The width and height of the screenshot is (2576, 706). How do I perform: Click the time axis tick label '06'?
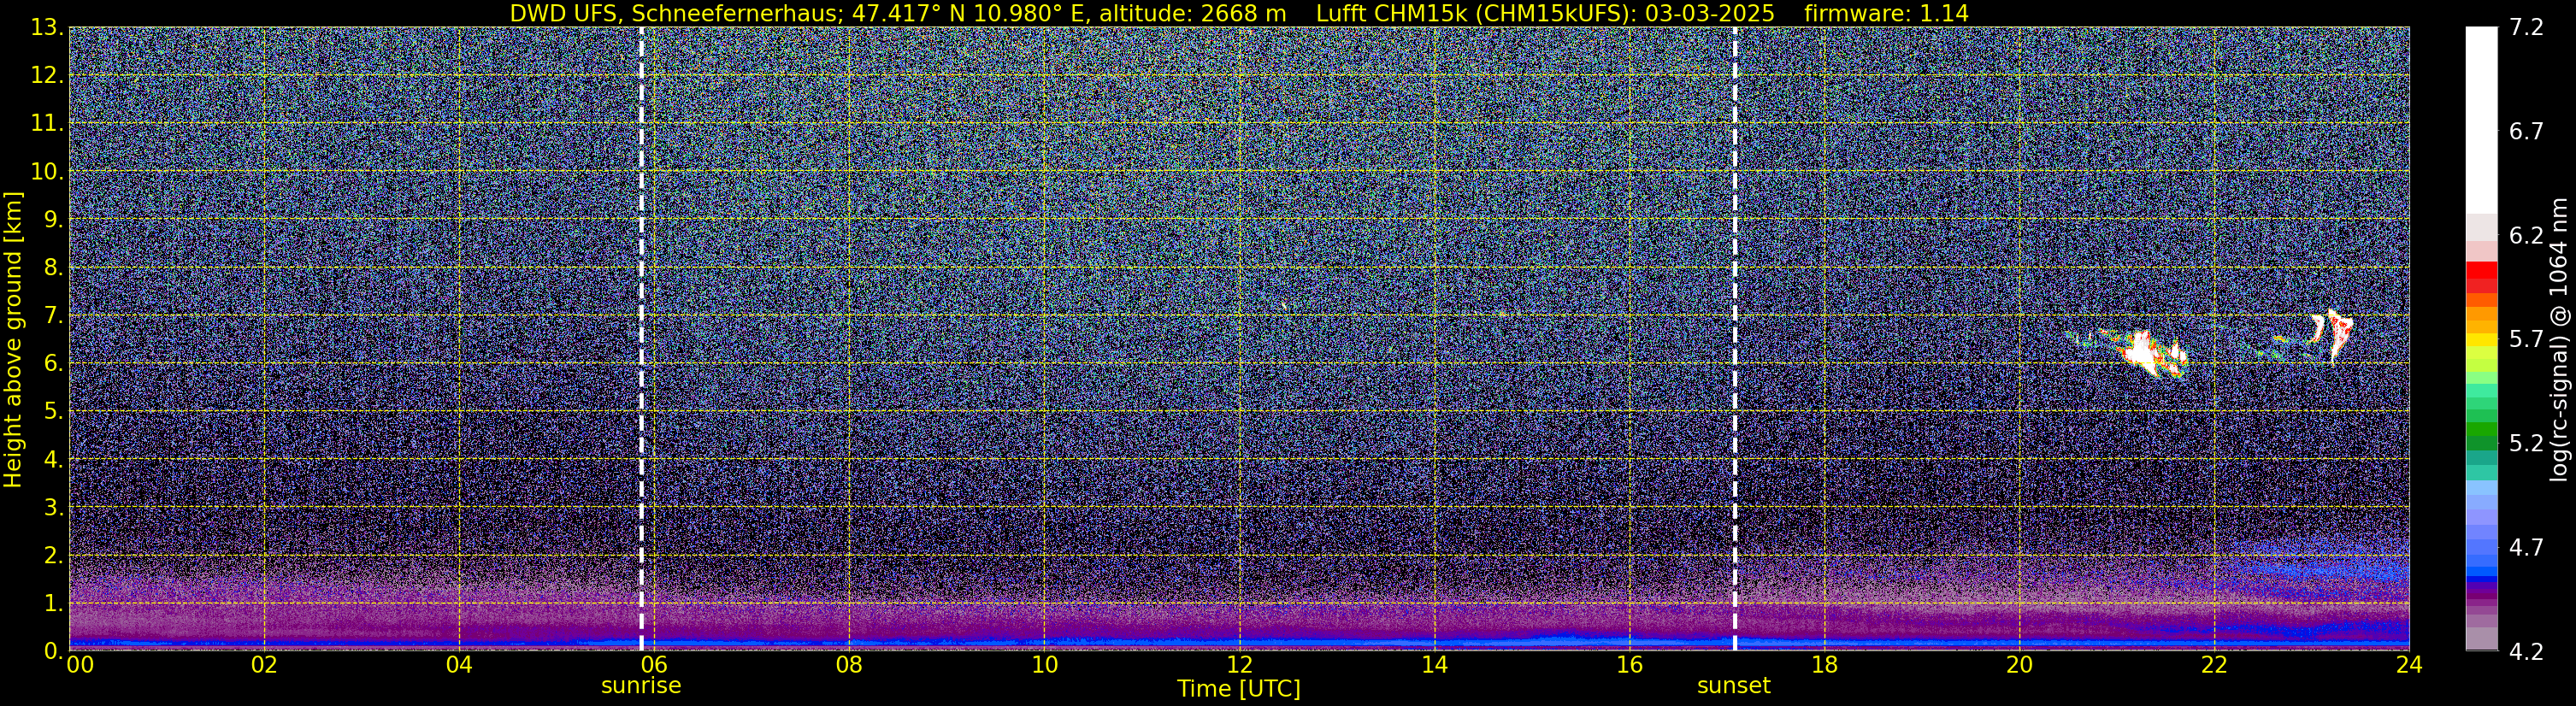(x=654, y=666)
